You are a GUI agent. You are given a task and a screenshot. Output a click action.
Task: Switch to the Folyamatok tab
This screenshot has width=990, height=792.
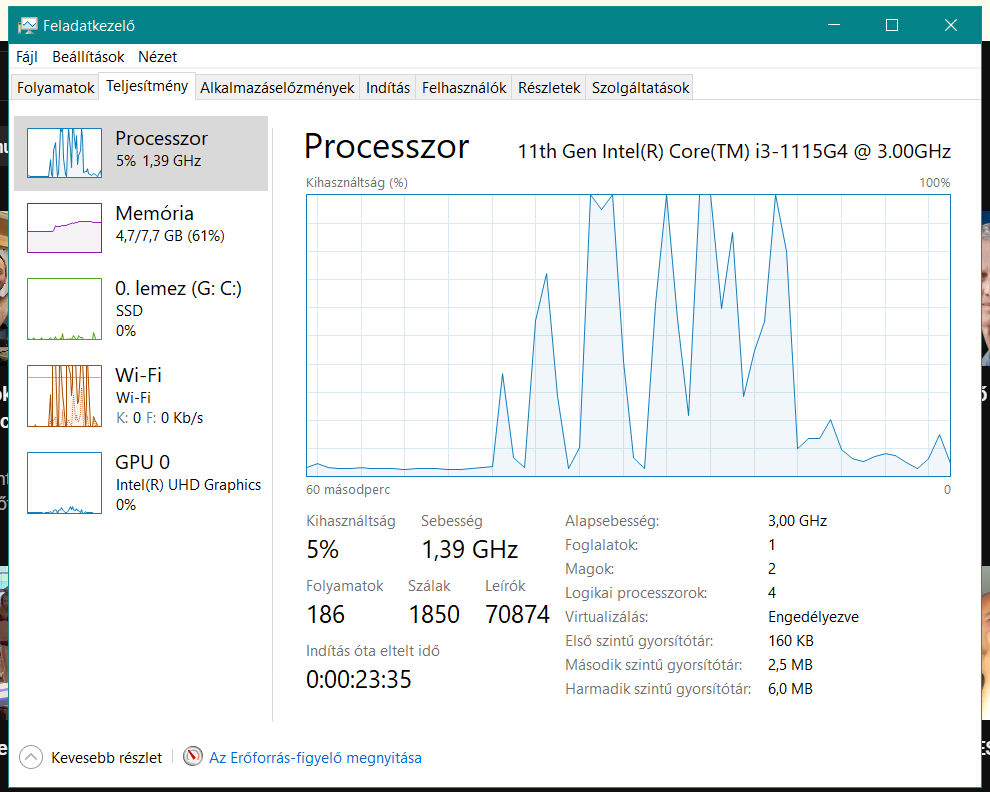(x=56, y=87)
